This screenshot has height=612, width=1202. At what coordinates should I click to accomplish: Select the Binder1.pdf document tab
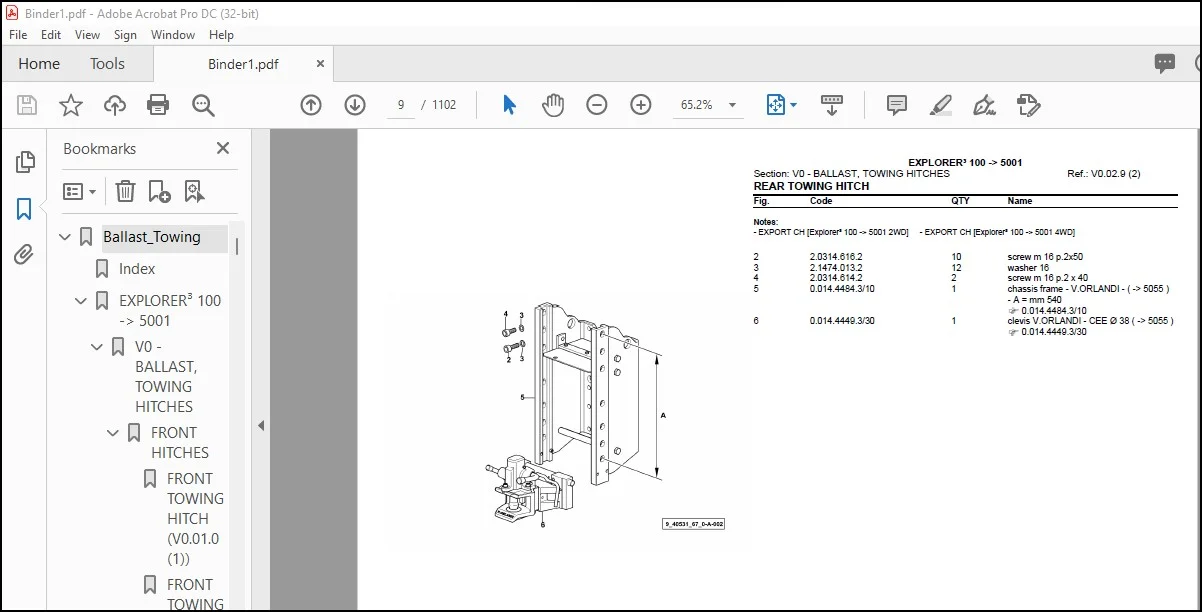243,64
